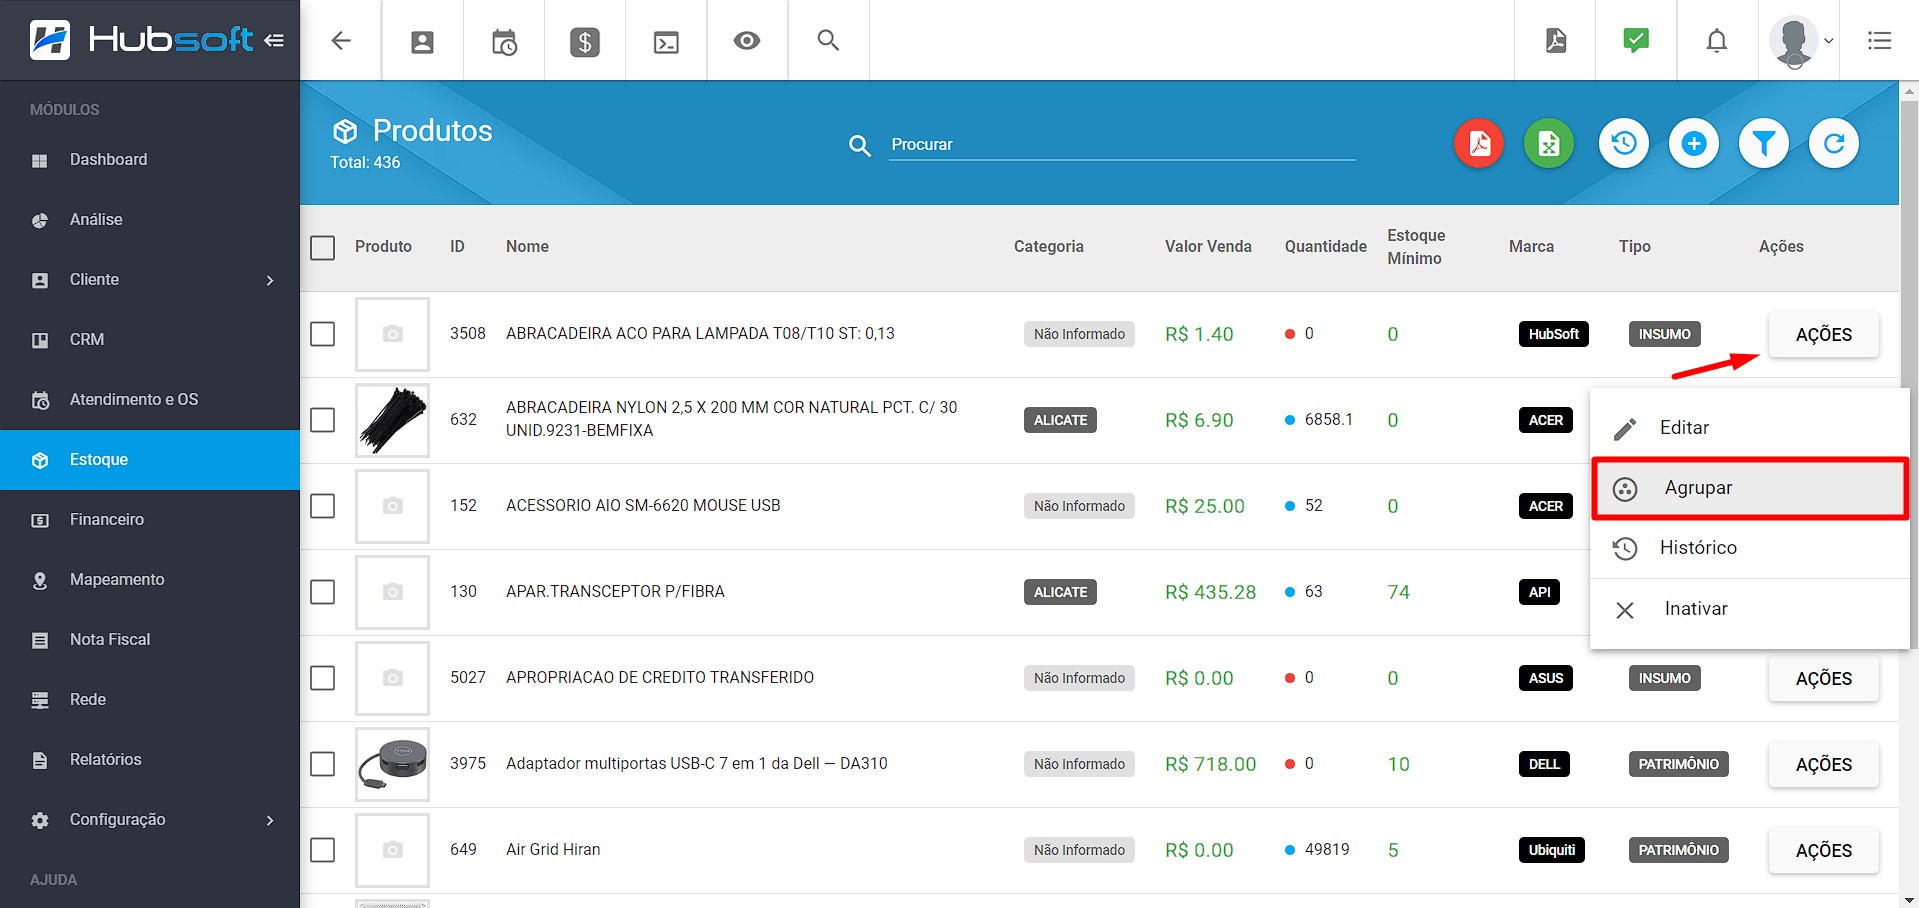Screen dimensions: 1919x908
Task: Click the blue add product button
Action: [x=1694, y=144]
